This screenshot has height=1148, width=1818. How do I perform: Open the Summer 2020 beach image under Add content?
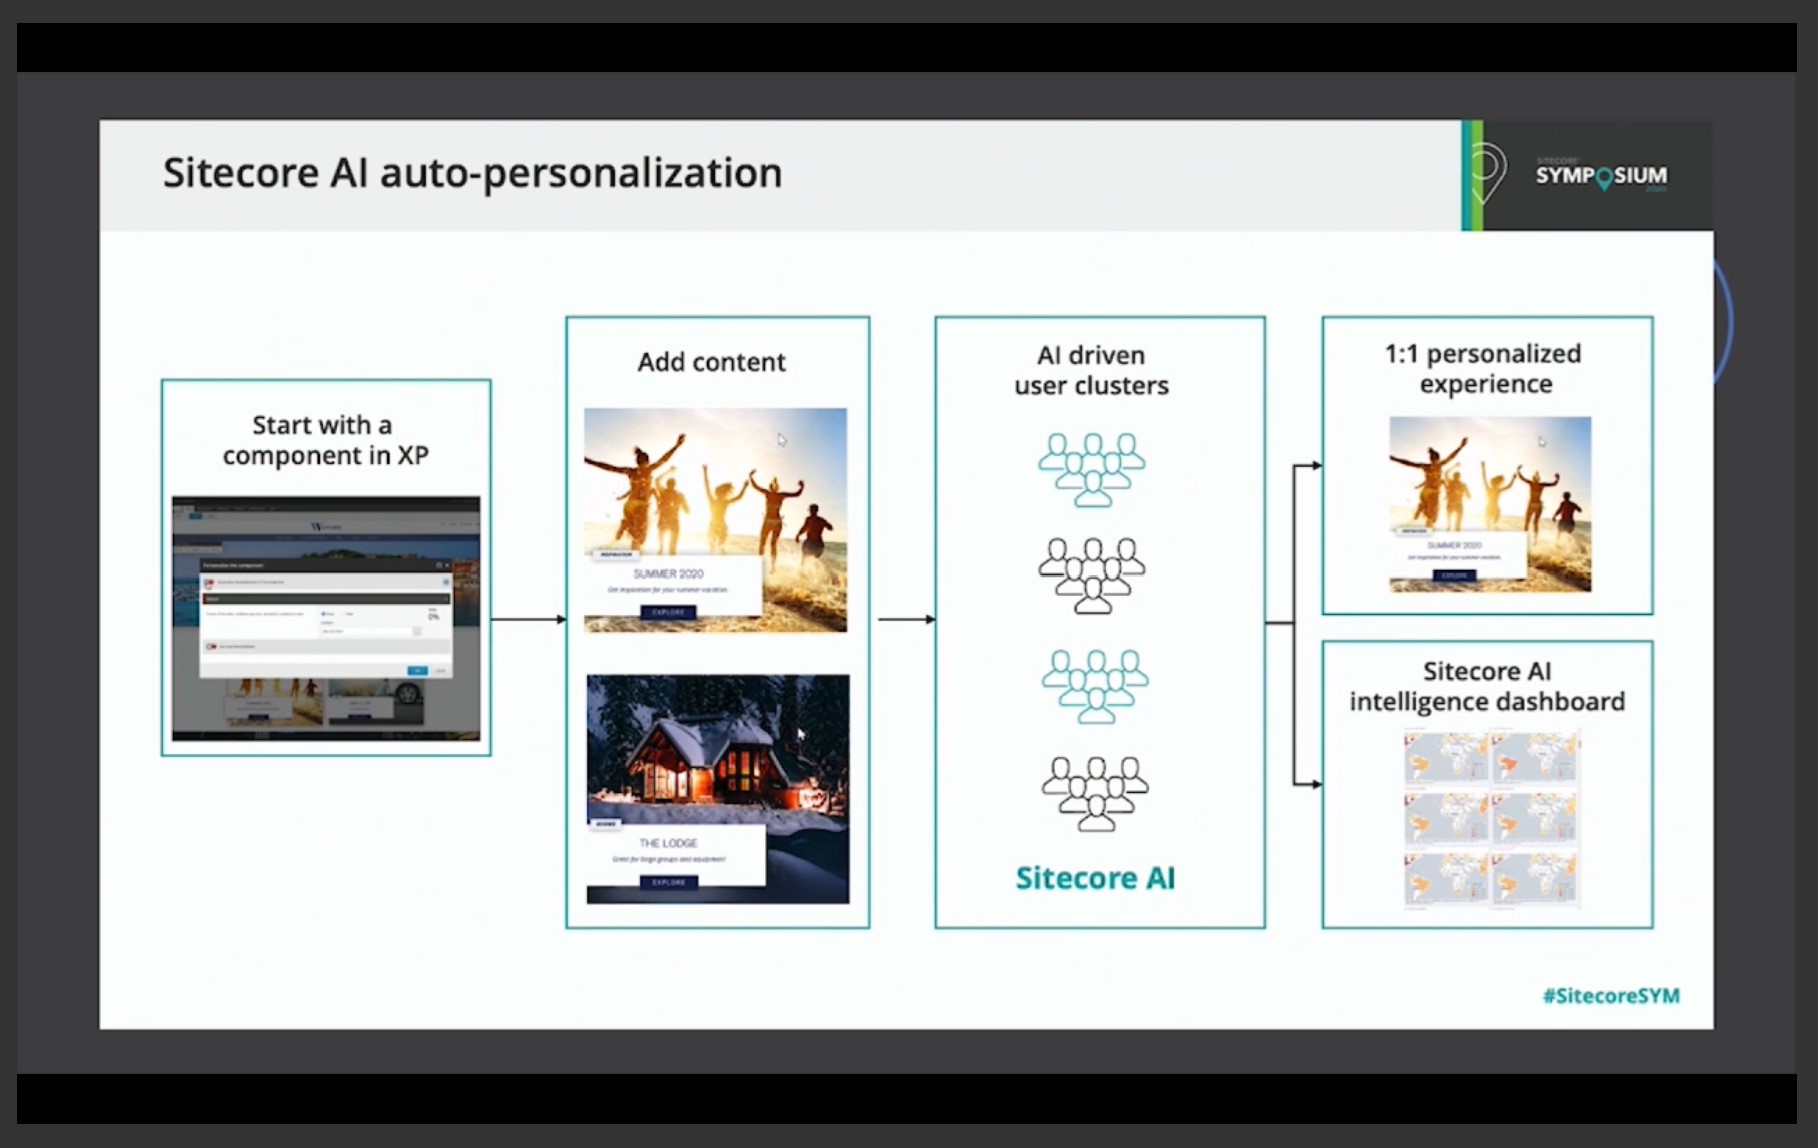point(715,520)
